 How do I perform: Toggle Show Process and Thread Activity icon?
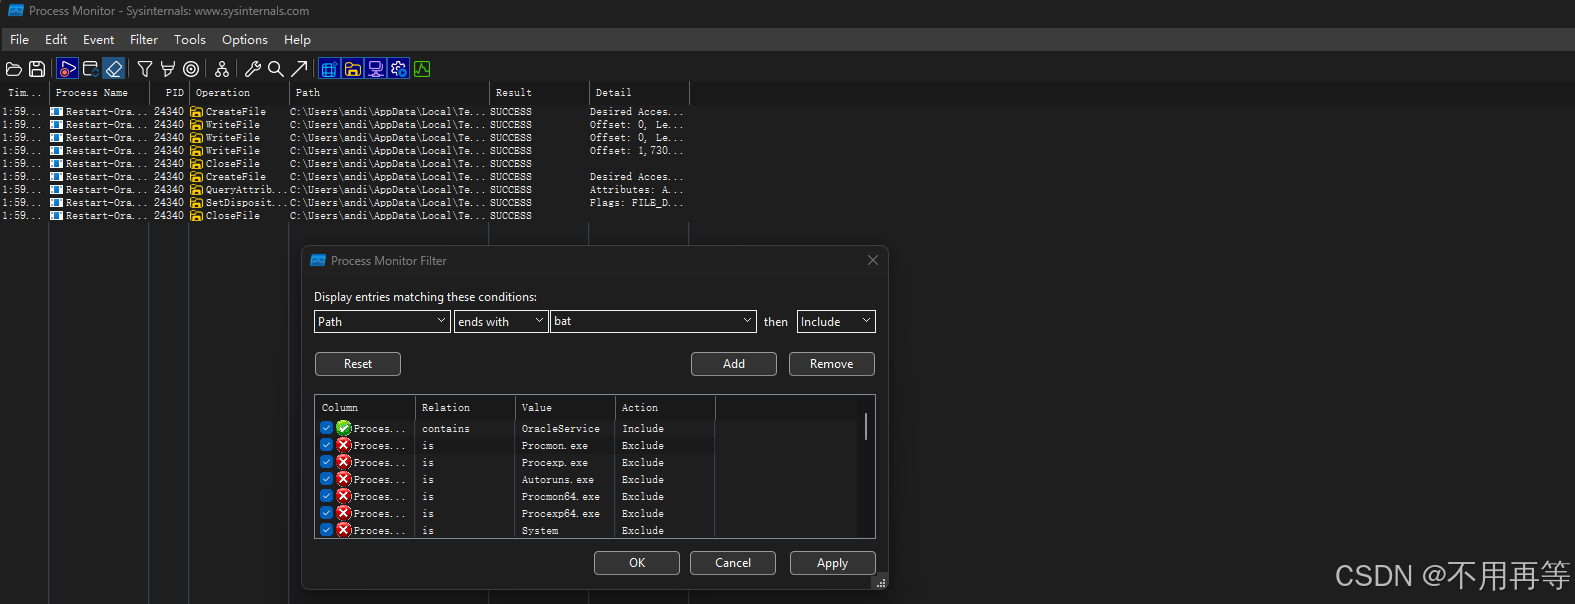pos(399,69)
